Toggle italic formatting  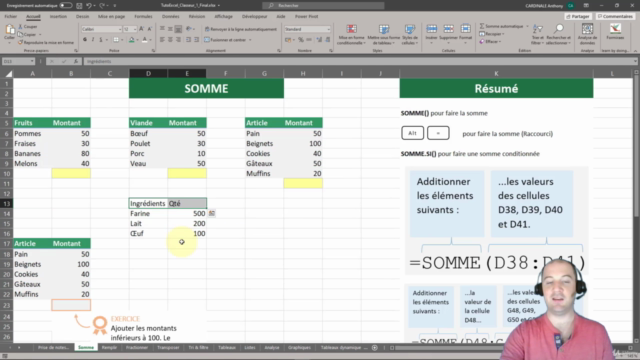pos(93,40)
